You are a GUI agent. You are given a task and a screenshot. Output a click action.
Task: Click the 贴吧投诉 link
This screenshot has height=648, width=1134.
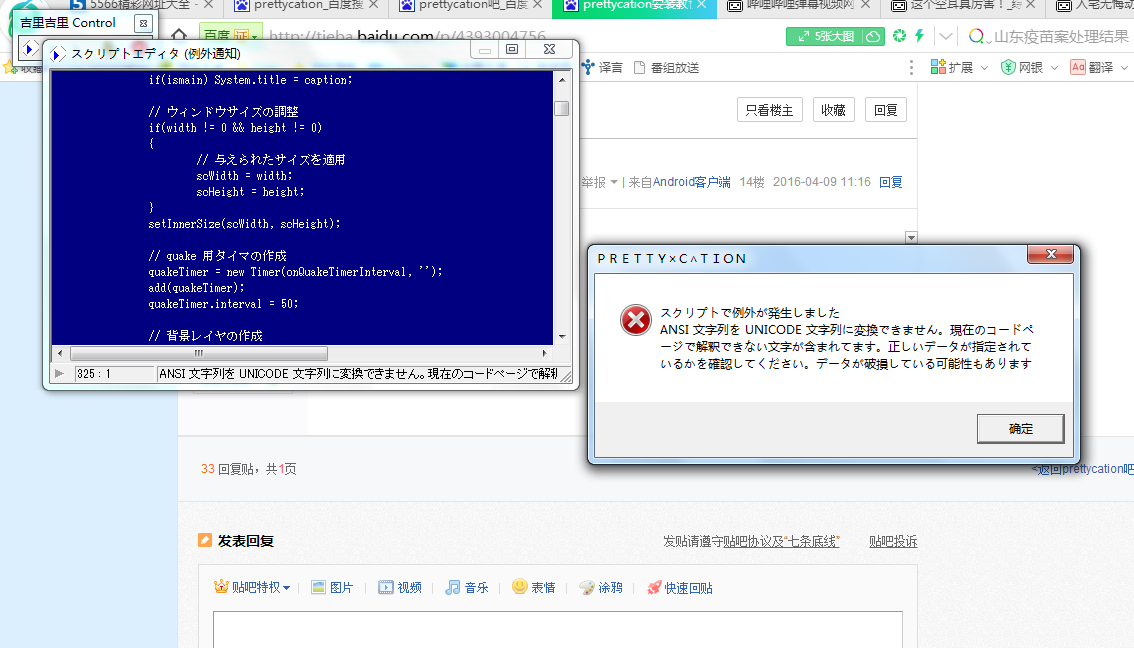[893, 541]
